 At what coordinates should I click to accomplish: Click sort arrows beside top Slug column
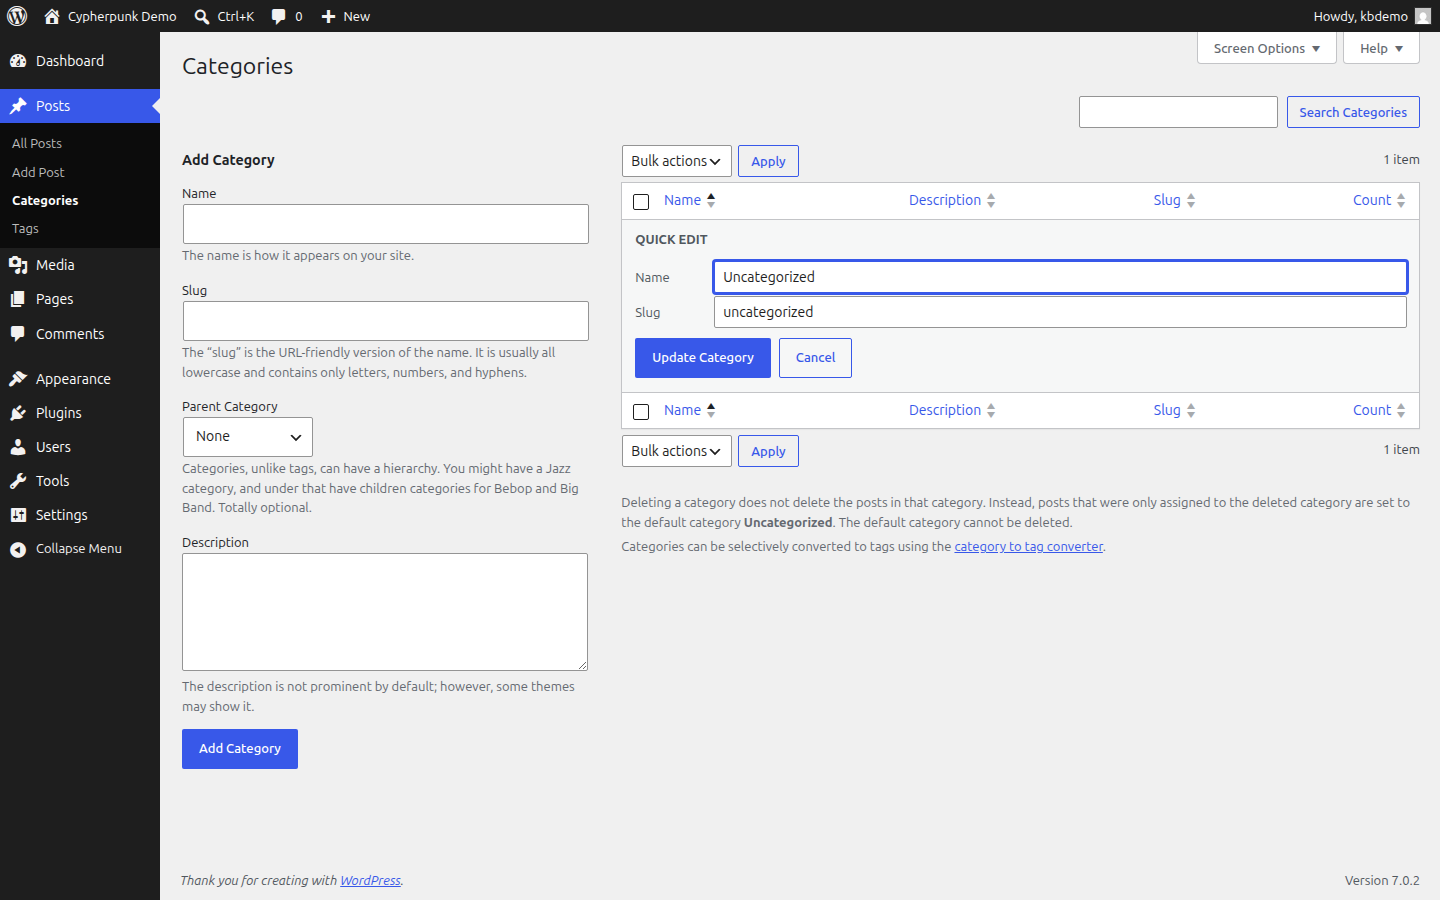click(1191, 200)
